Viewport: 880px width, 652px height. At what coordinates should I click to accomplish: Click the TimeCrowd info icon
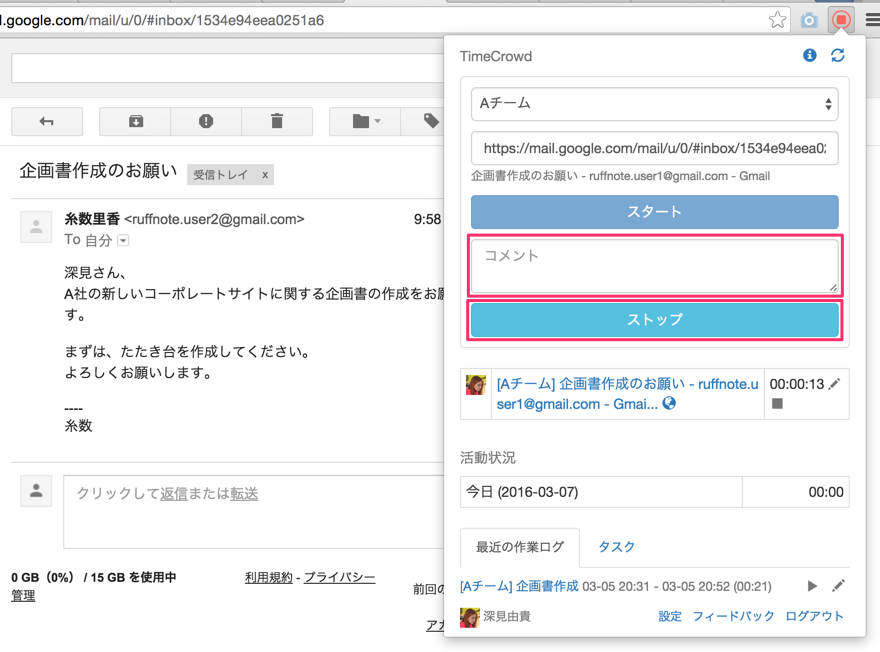(x=810, y=56)
